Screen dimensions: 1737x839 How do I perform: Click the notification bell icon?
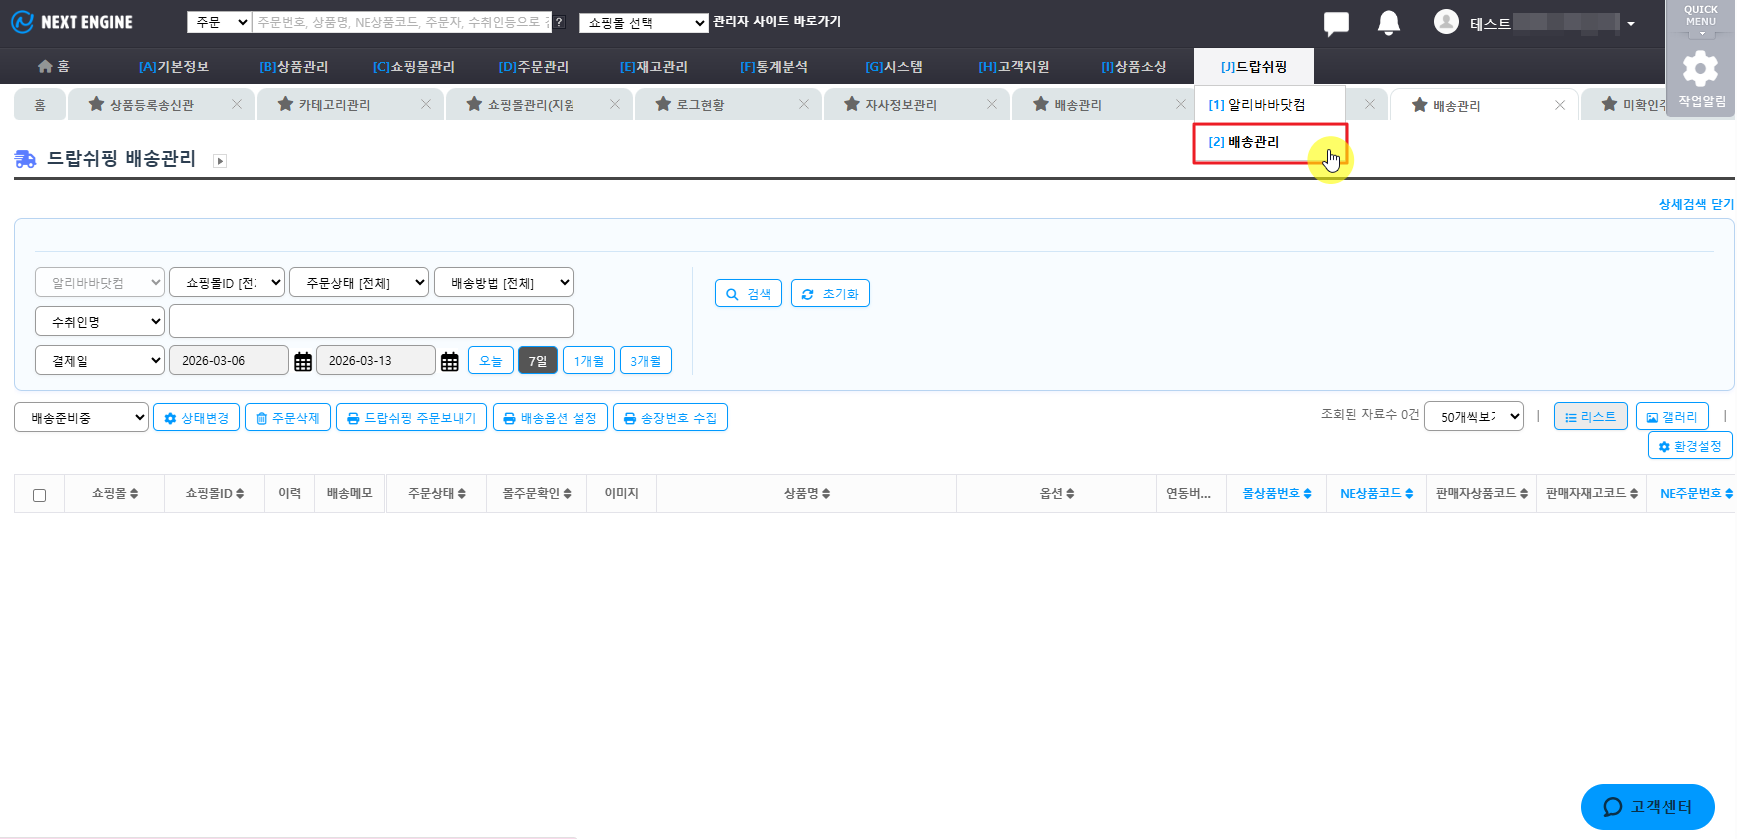pos(1388,23)
